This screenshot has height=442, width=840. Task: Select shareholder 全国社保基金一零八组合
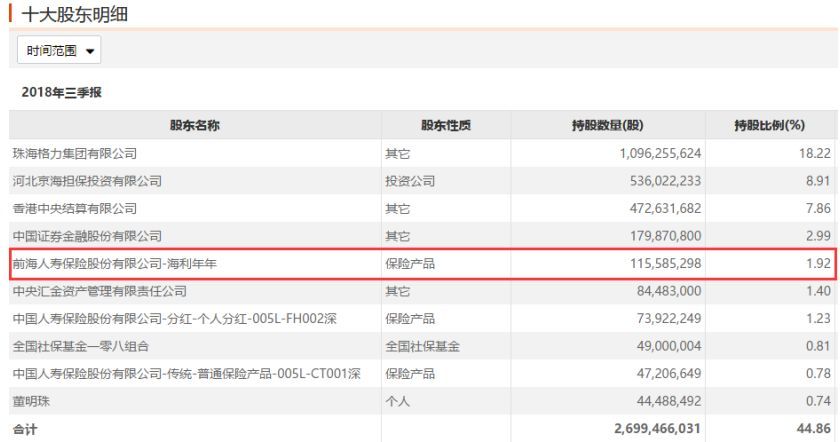click(81, 347)
